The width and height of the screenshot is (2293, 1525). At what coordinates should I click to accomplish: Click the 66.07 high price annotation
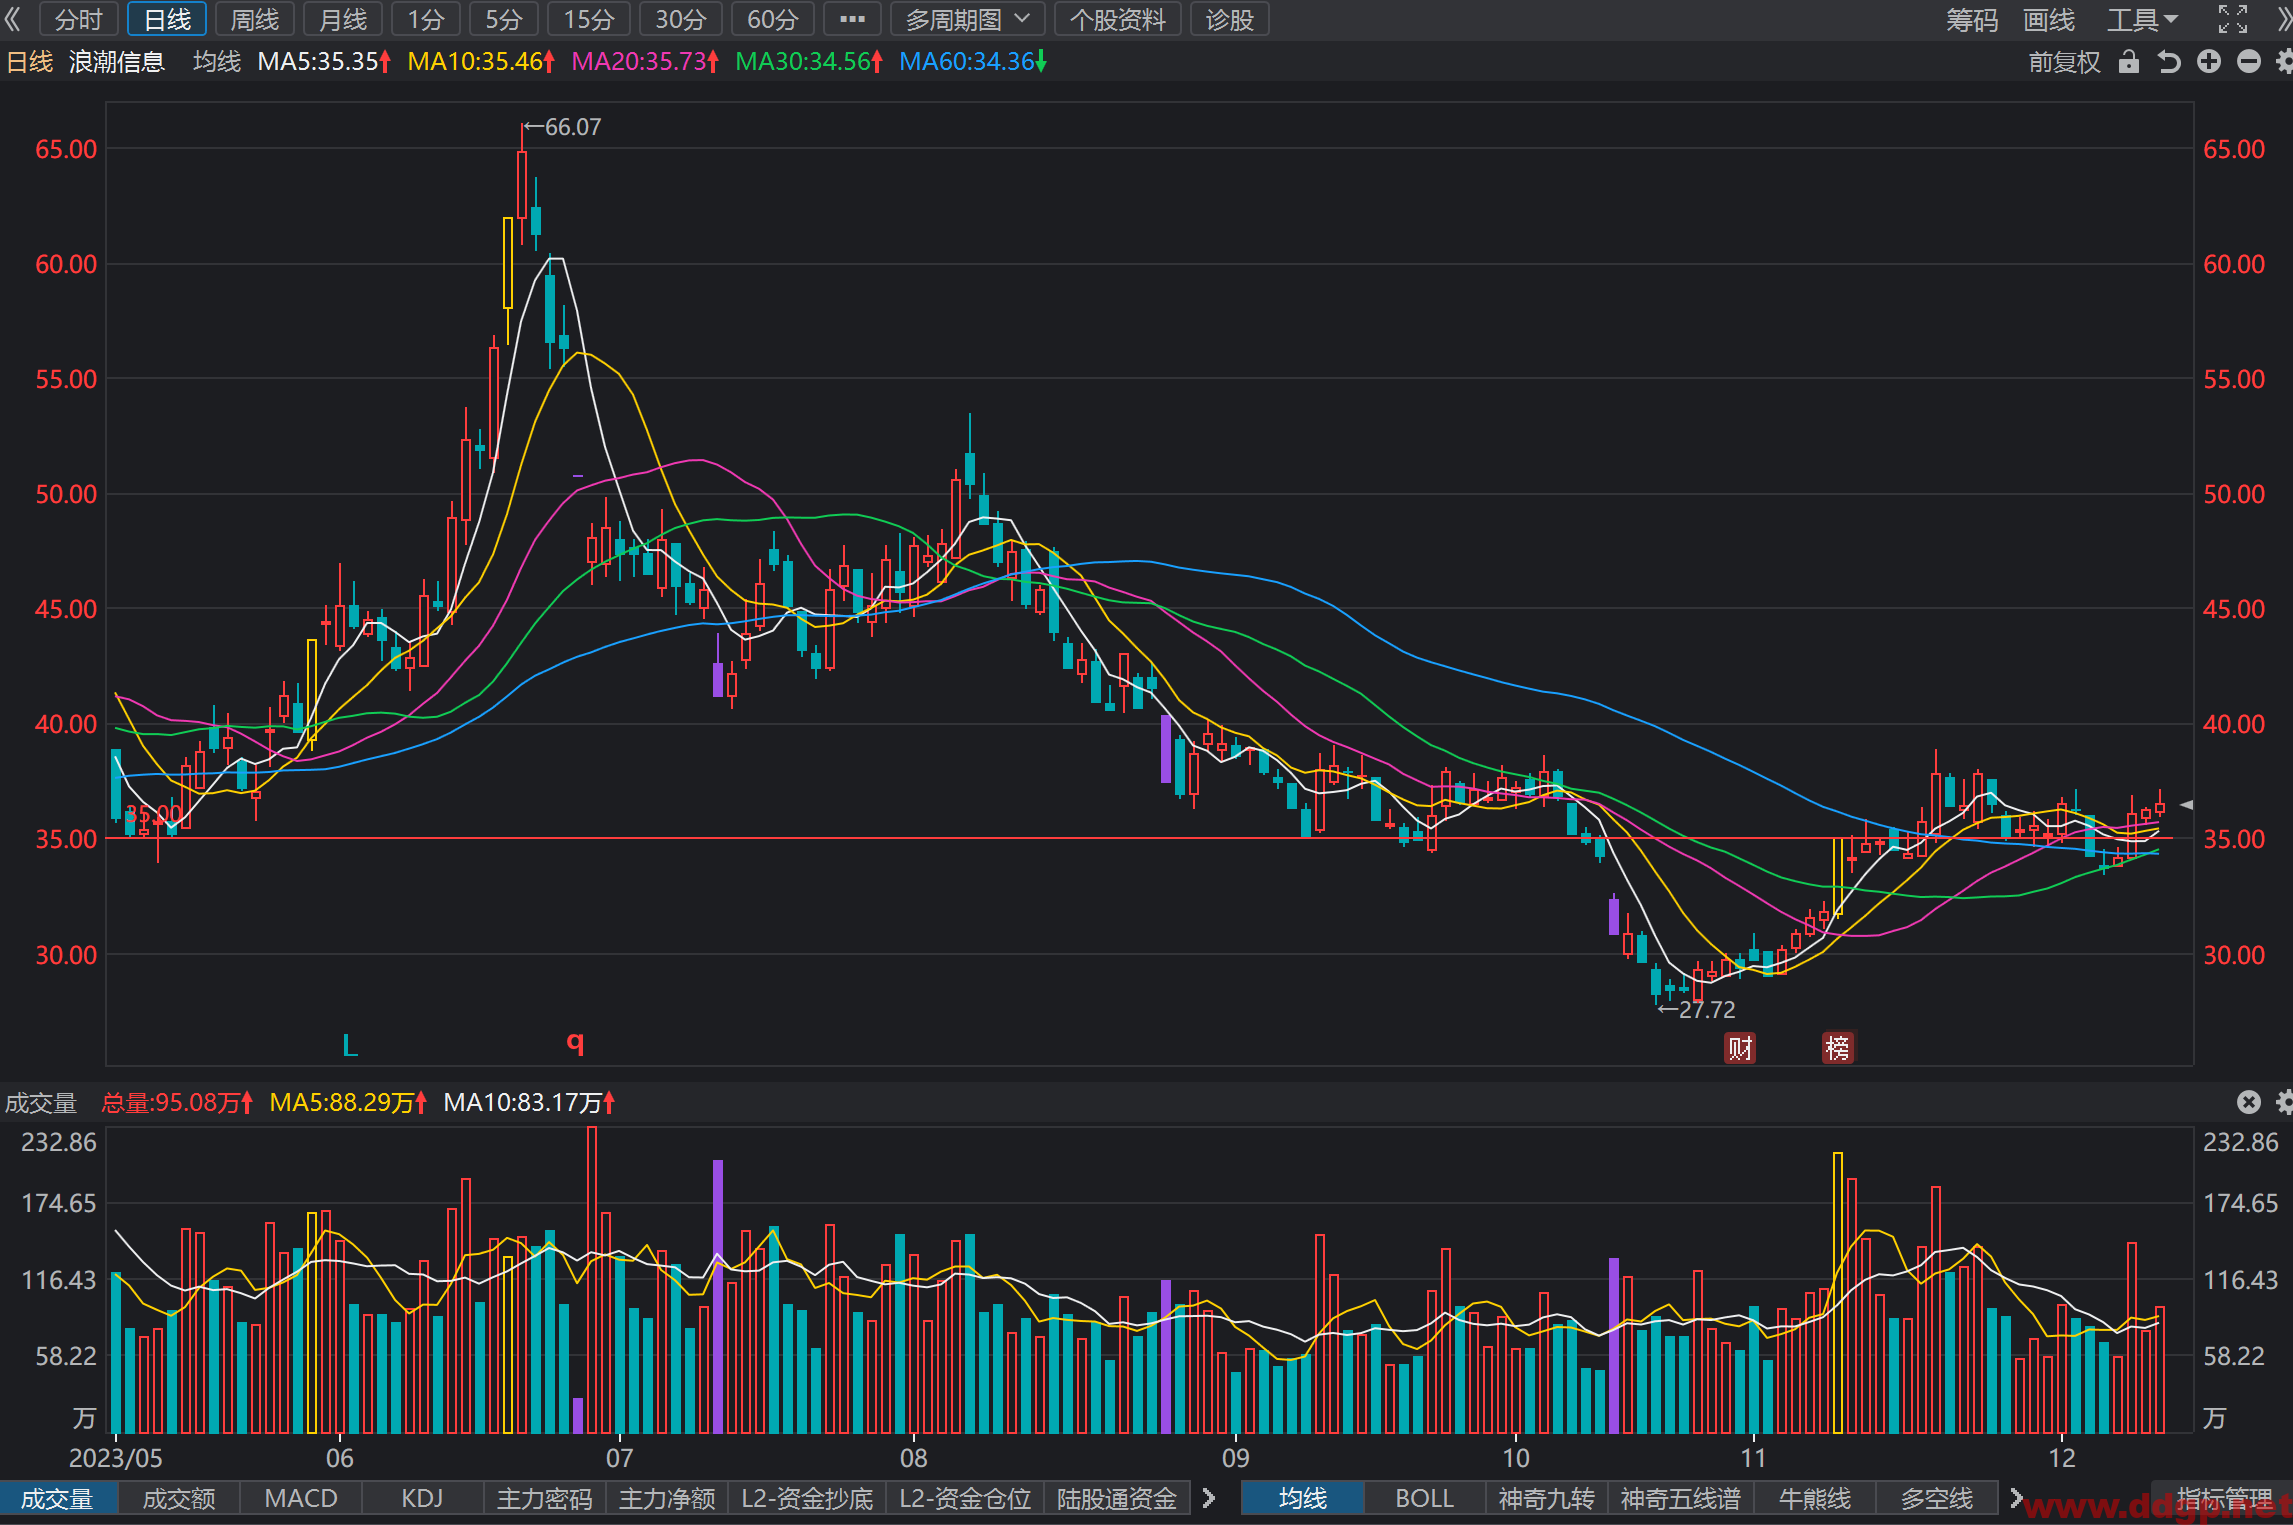coord(563,127)
